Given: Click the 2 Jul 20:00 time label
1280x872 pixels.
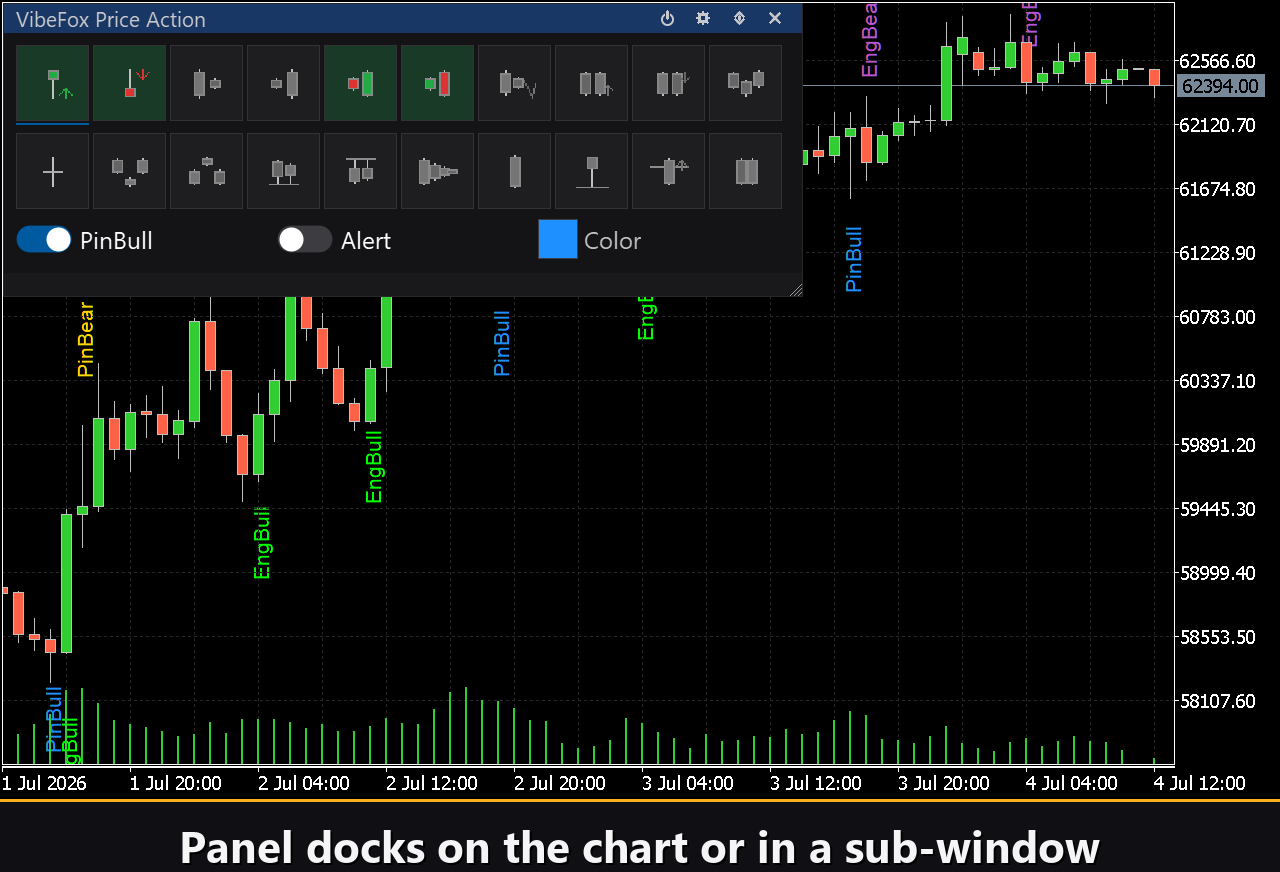Looking at the screenshot, I should click(560, 783).
